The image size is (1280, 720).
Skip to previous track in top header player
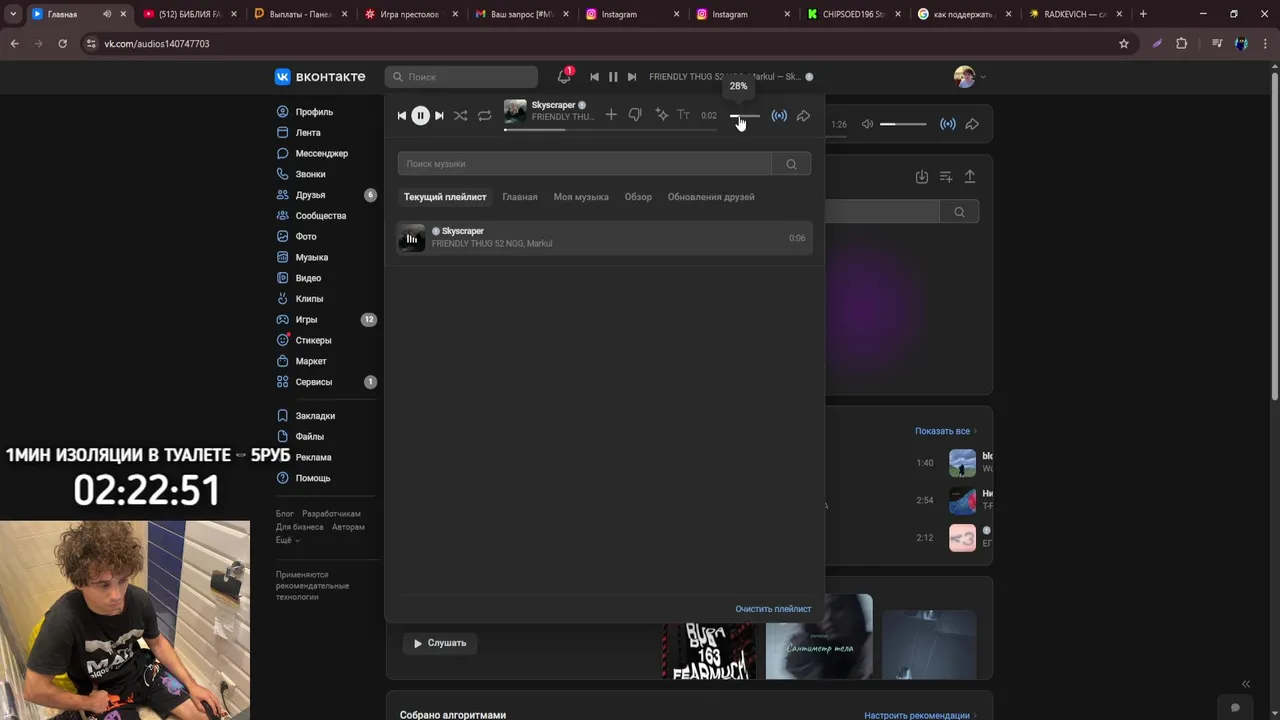point(594,77)
